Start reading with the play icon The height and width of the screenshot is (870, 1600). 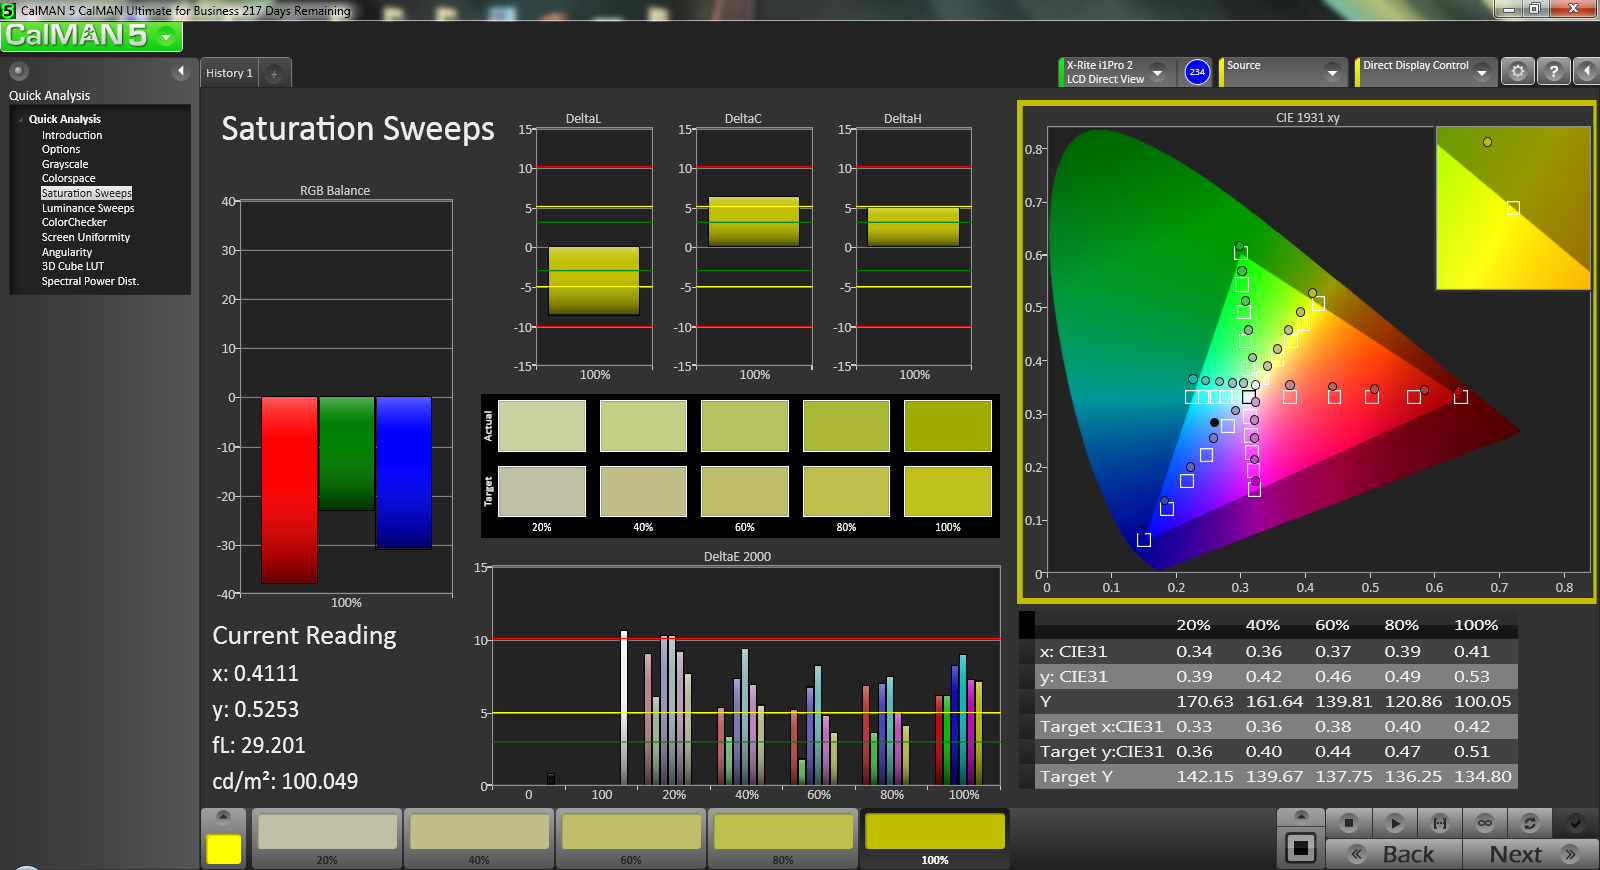pos(1394,823)
